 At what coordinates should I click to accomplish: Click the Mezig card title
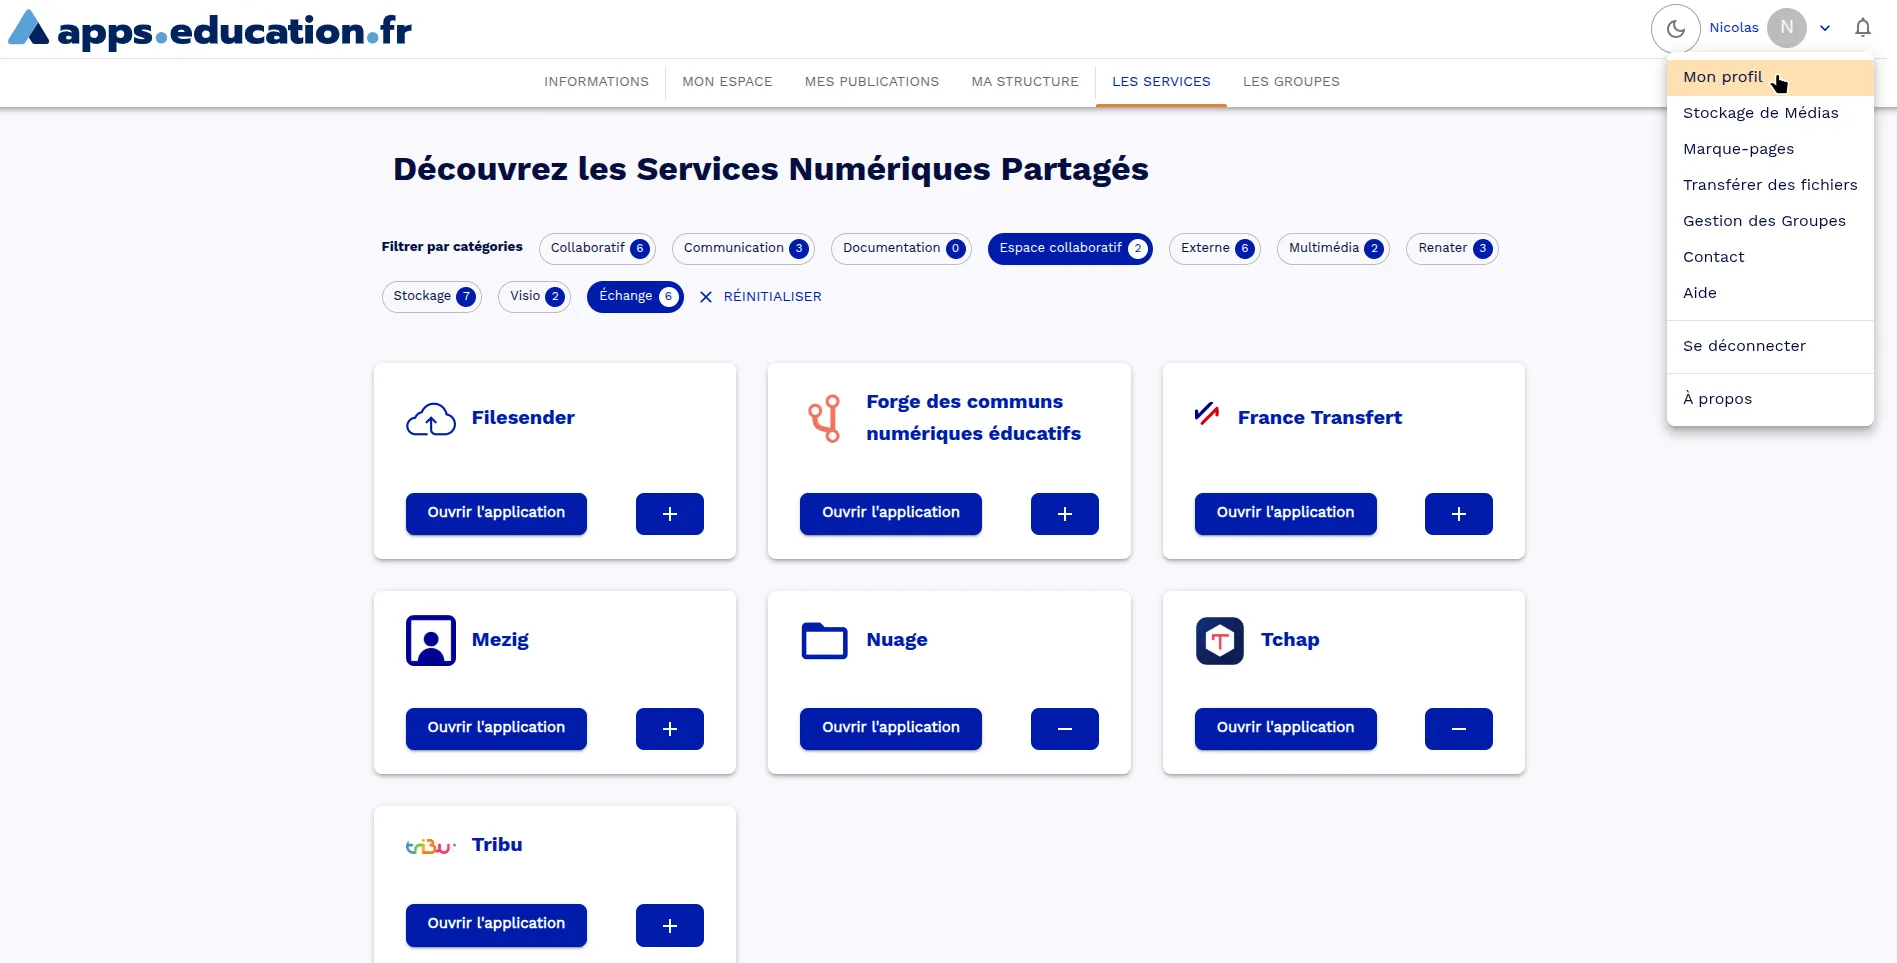[500, 640]
